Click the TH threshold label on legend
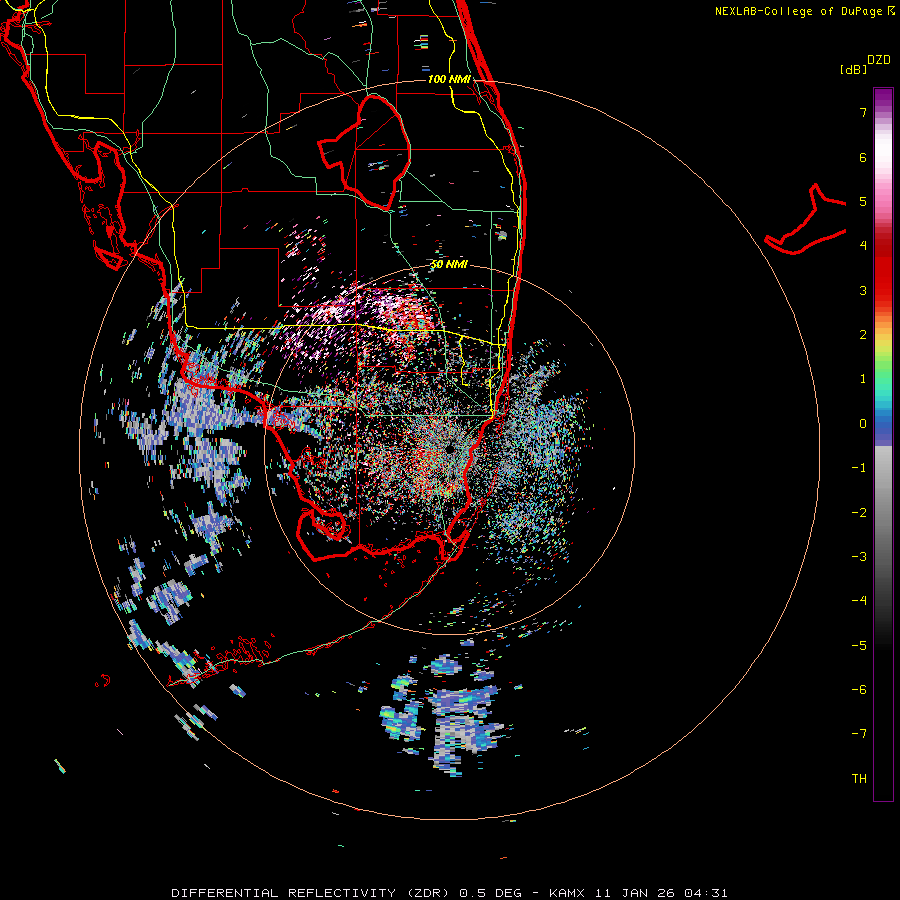Image resolution: width=900 pixels, height=900 pixels. tap(859, 779)
